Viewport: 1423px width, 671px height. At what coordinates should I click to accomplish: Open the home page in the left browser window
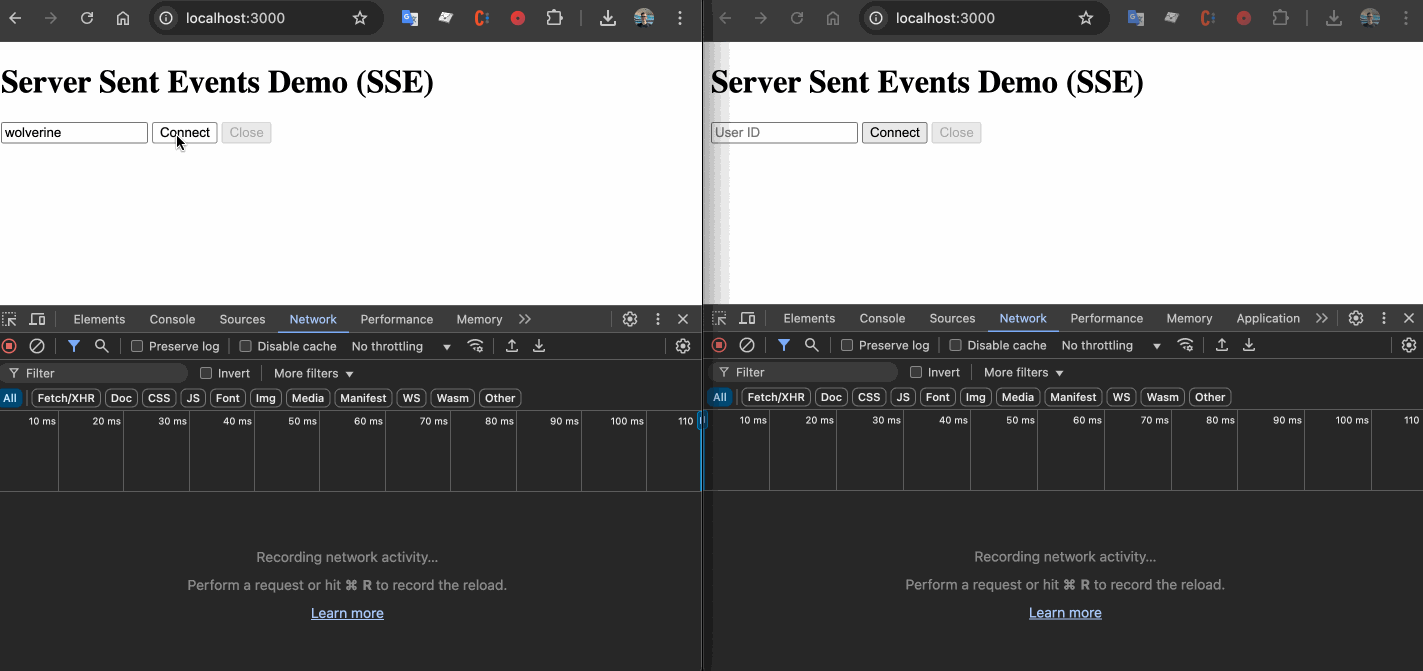pos(123,18)
